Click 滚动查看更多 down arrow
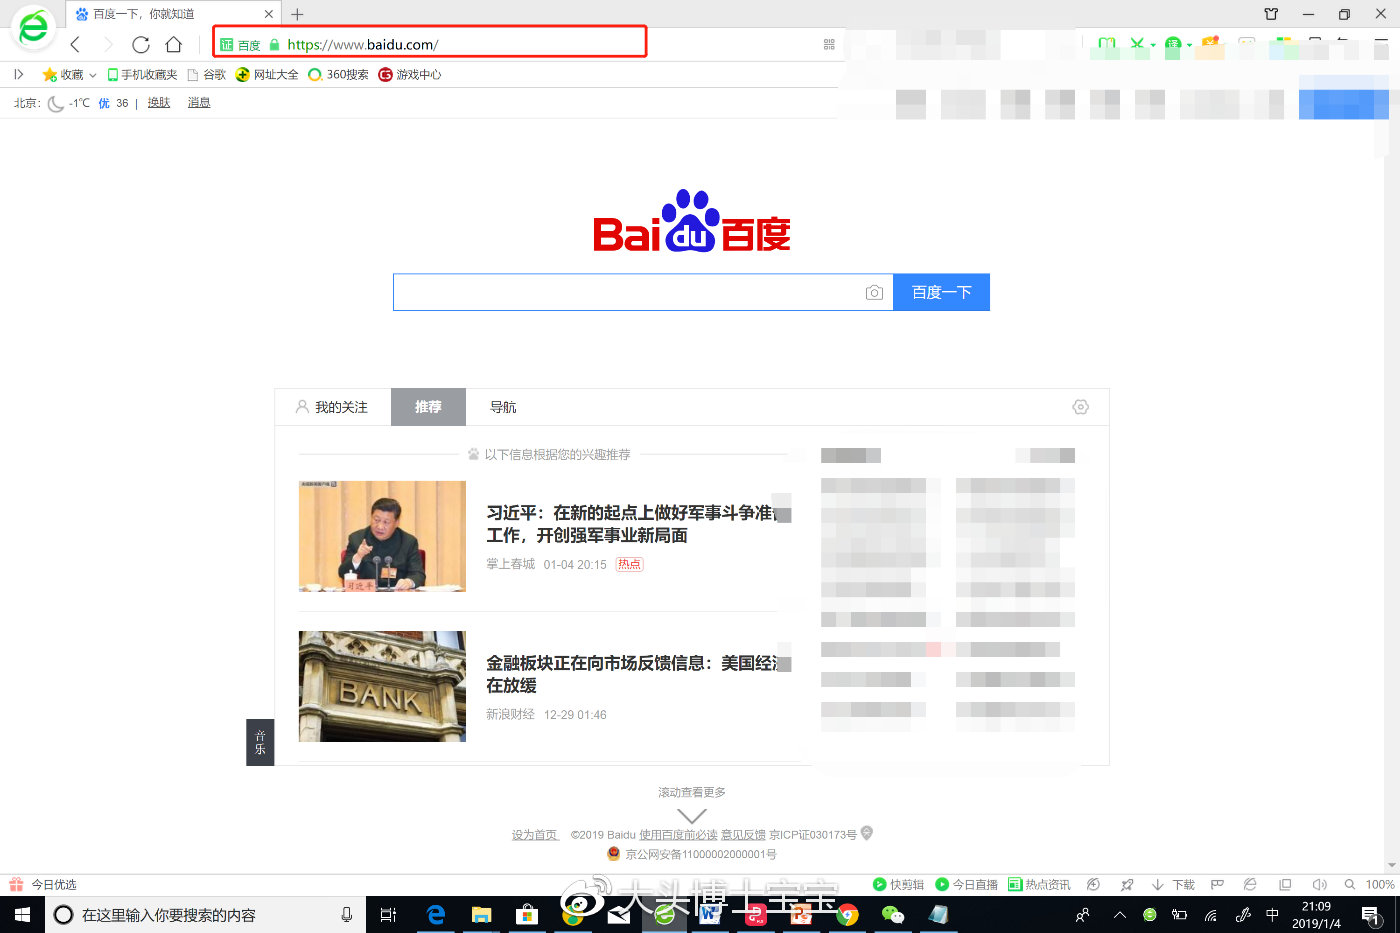Viewport: 1400px width, 933px height. pos(692,815)
